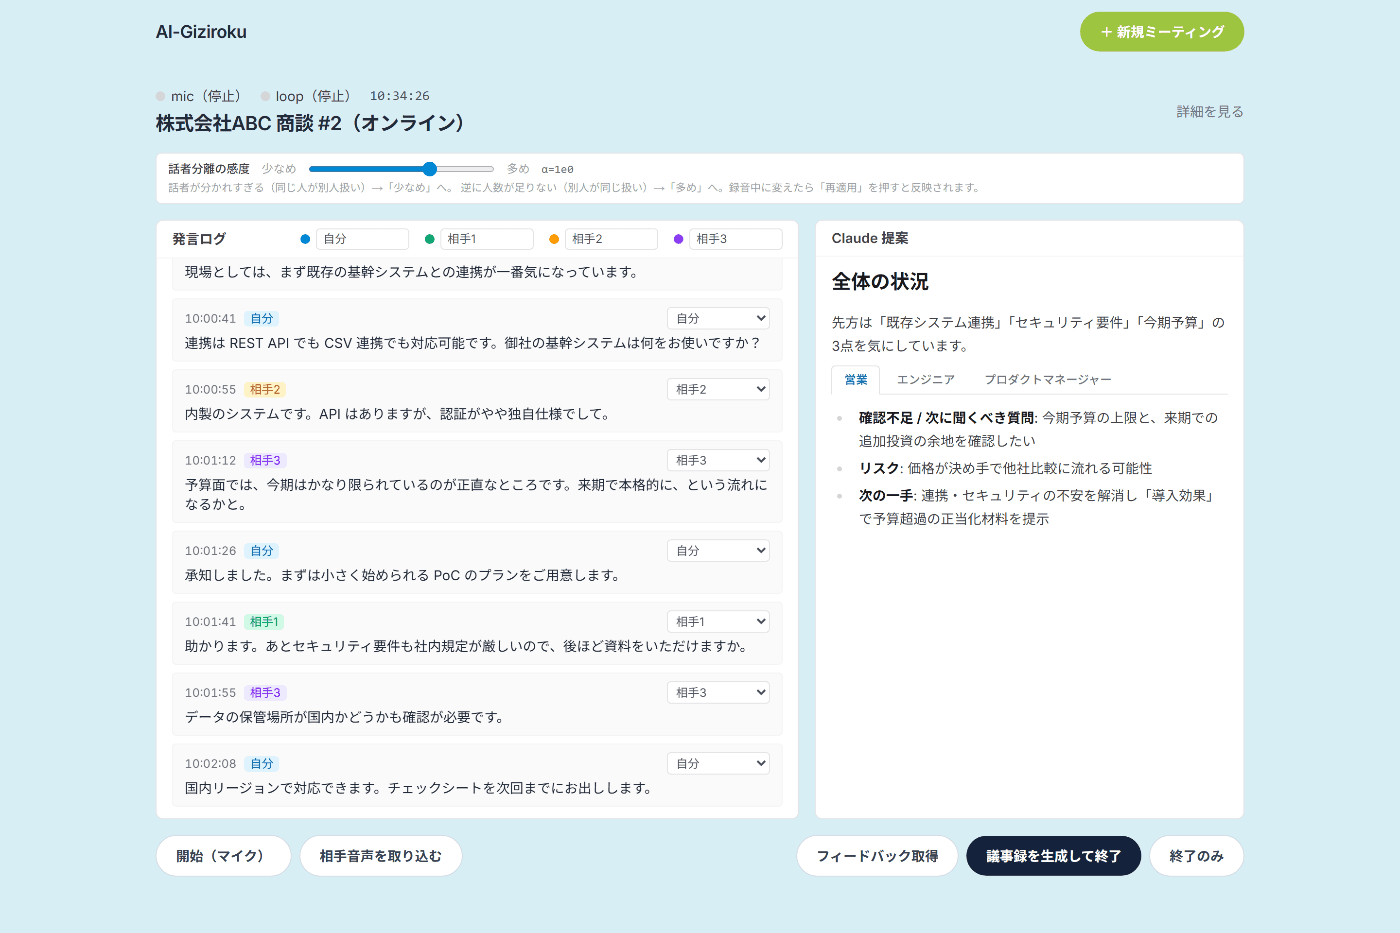Viewport: 1400px width, 933px height.
Task: Click the 終了のみ button
Action: [x=1197, y=856]
